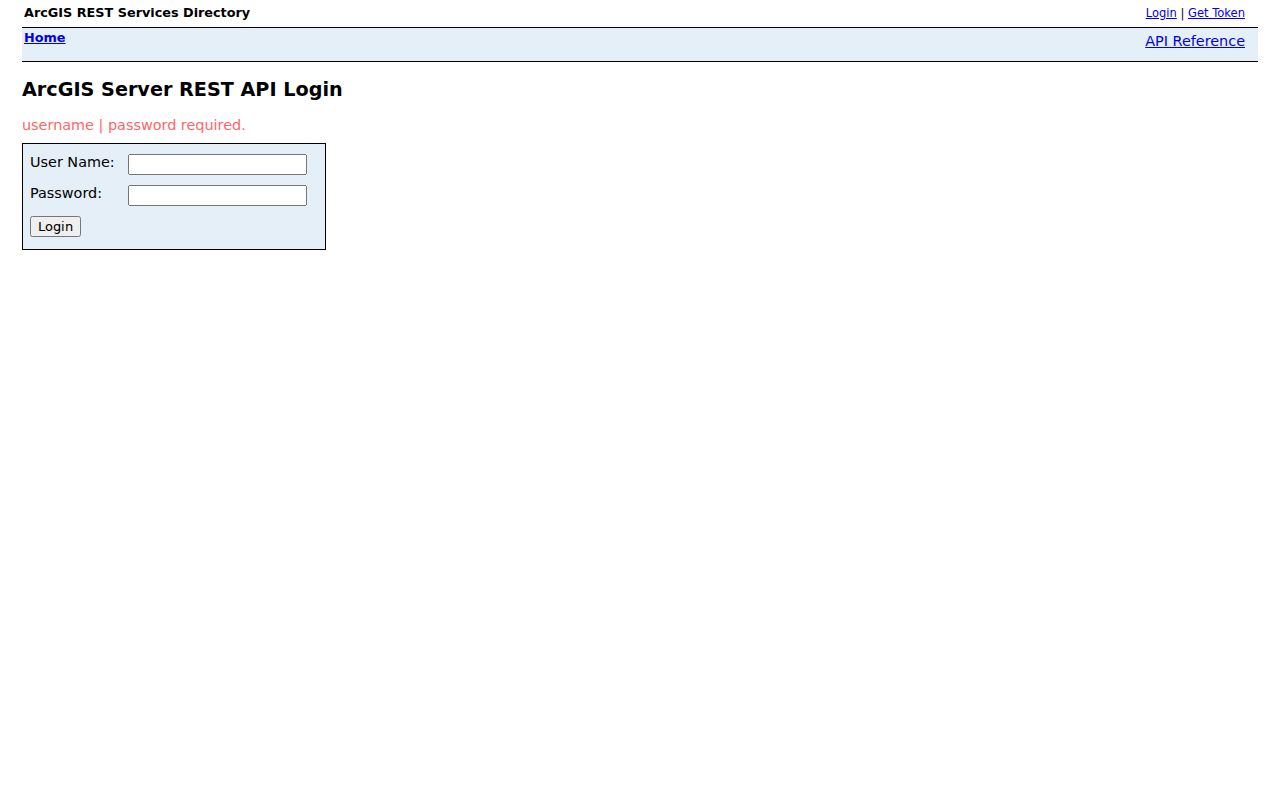Click the 'ArcGIS Server REST API Login' heading
1280x800 pixels.
(x=182, y=89)
